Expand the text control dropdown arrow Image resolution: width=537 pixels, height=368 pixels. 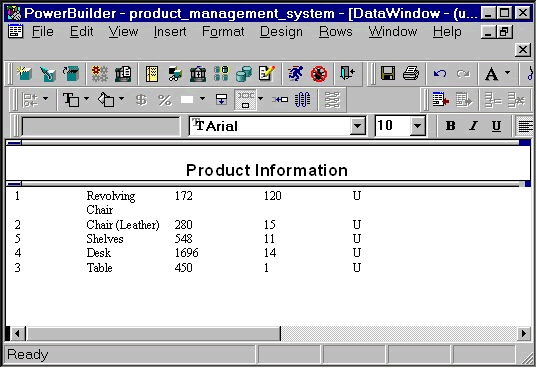(86, 99)
